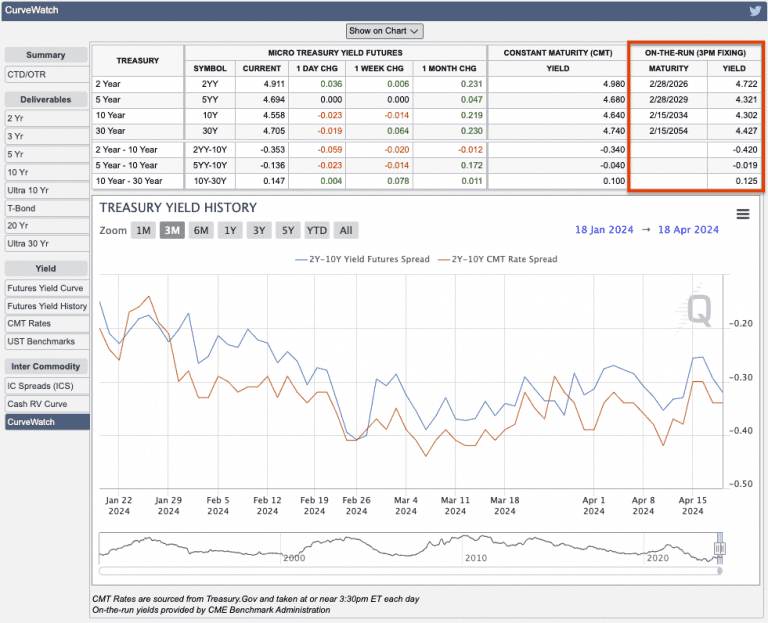The image size is (768, 623).
Task: Open the CMT Rates page
Action: [x=47, y=323]
